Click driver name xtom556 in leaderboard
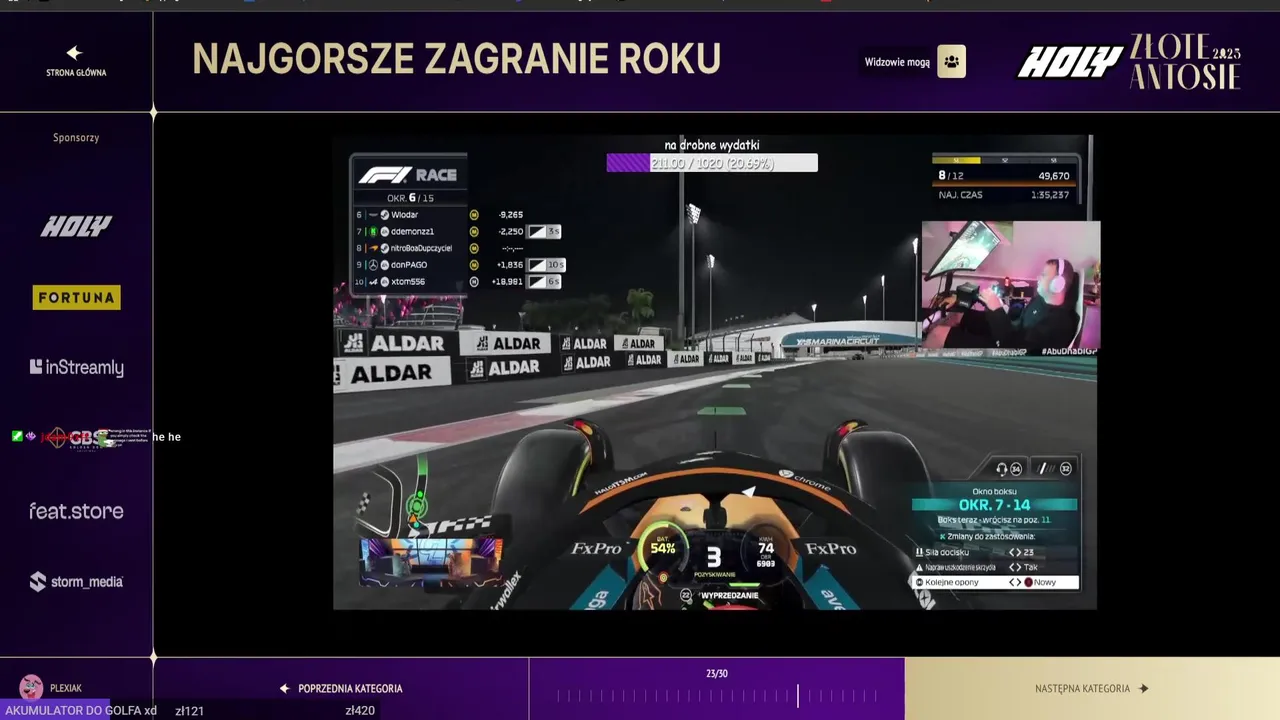 click(408, 282)
